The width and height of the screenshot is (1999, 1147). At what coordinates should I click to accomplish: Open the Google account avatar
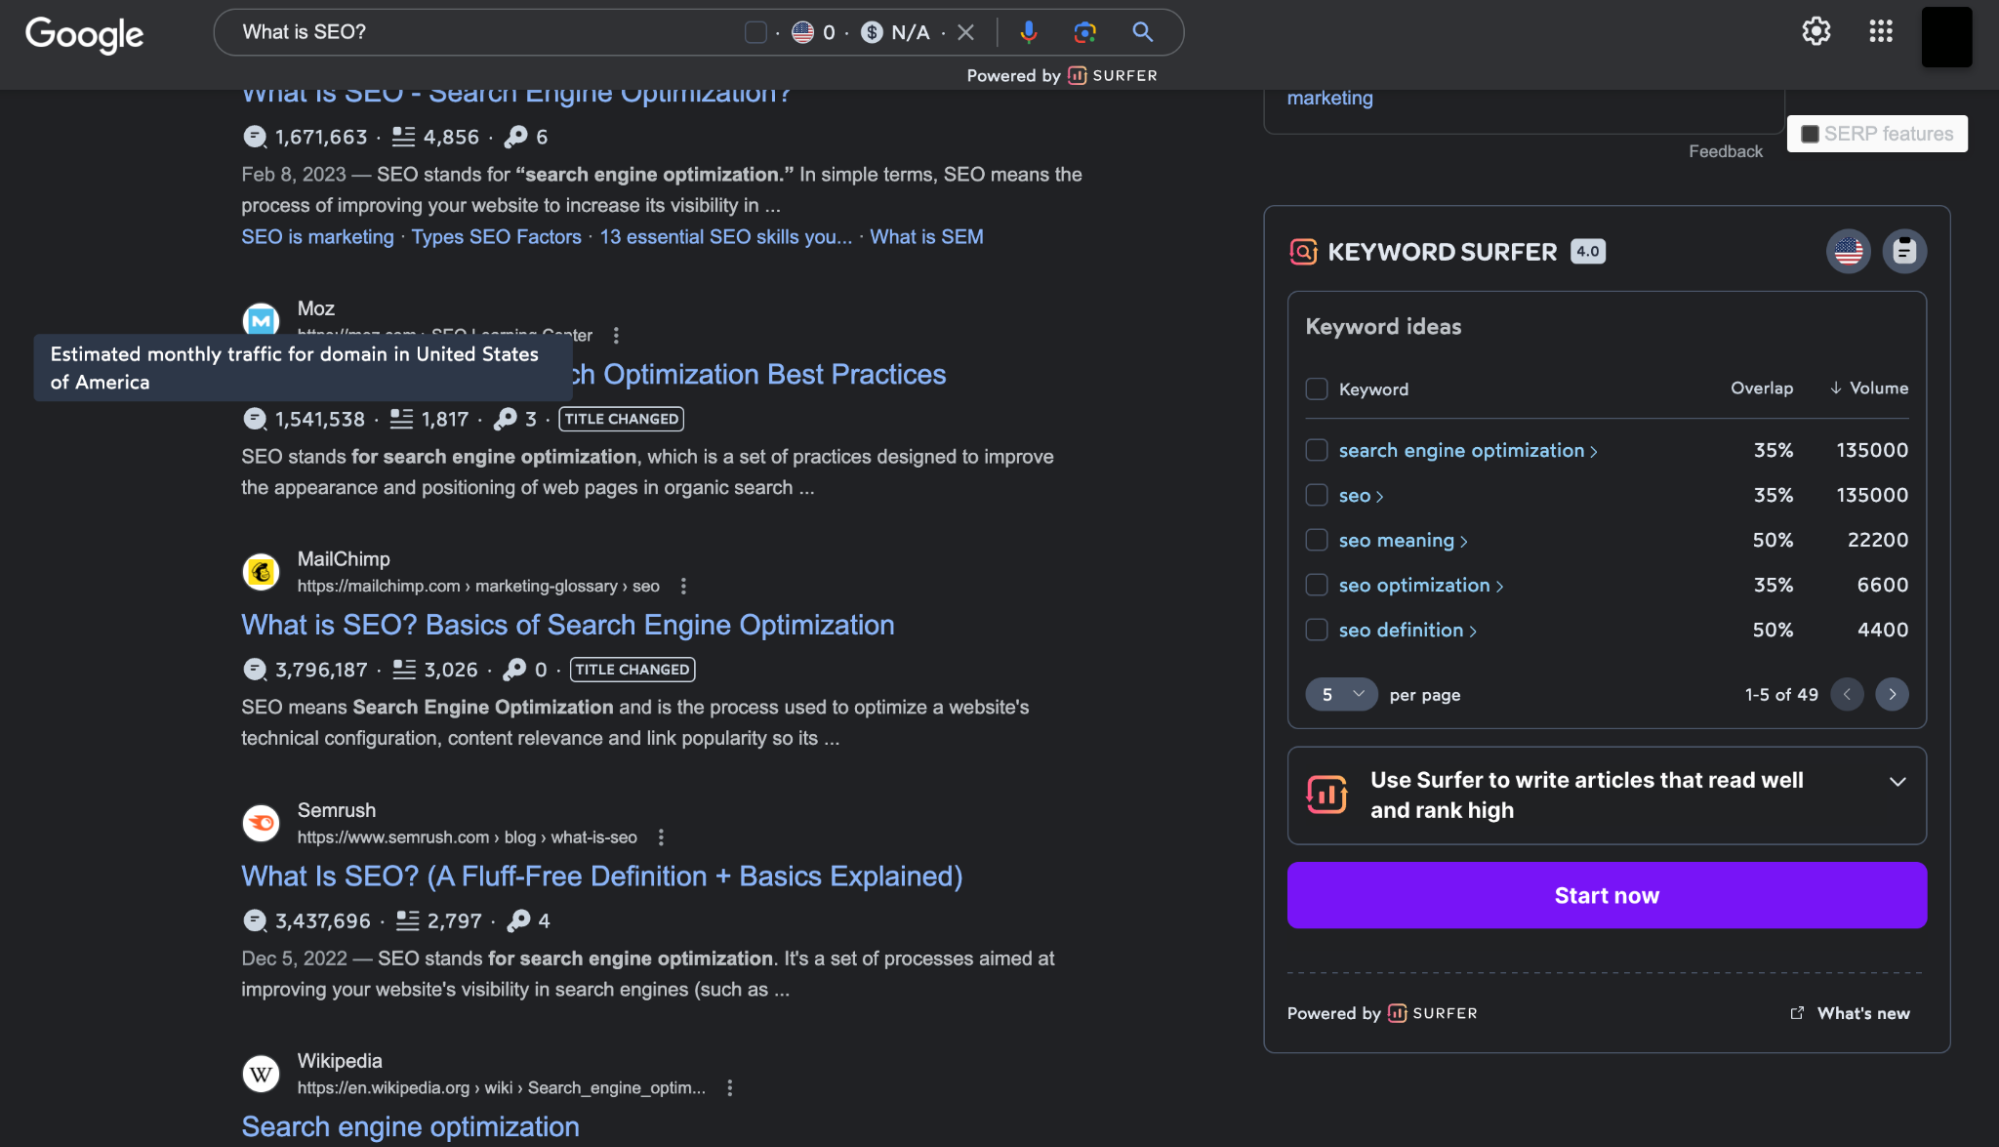point(1946,36)
